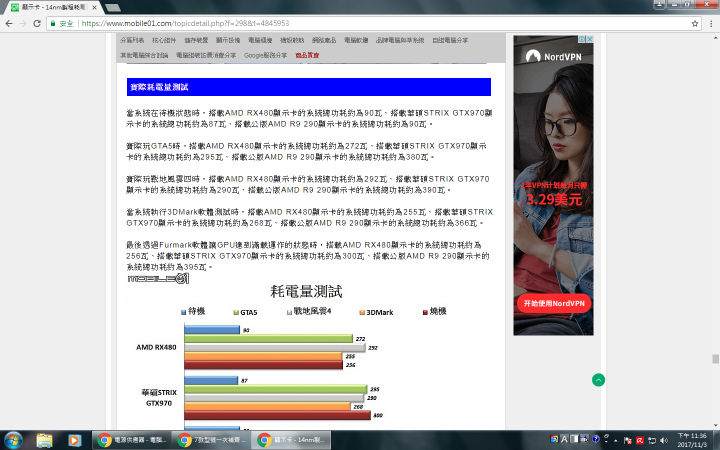The image size is (720, 450).
Task: Open the Windows Start menu
Action: (x=12, y=441)
